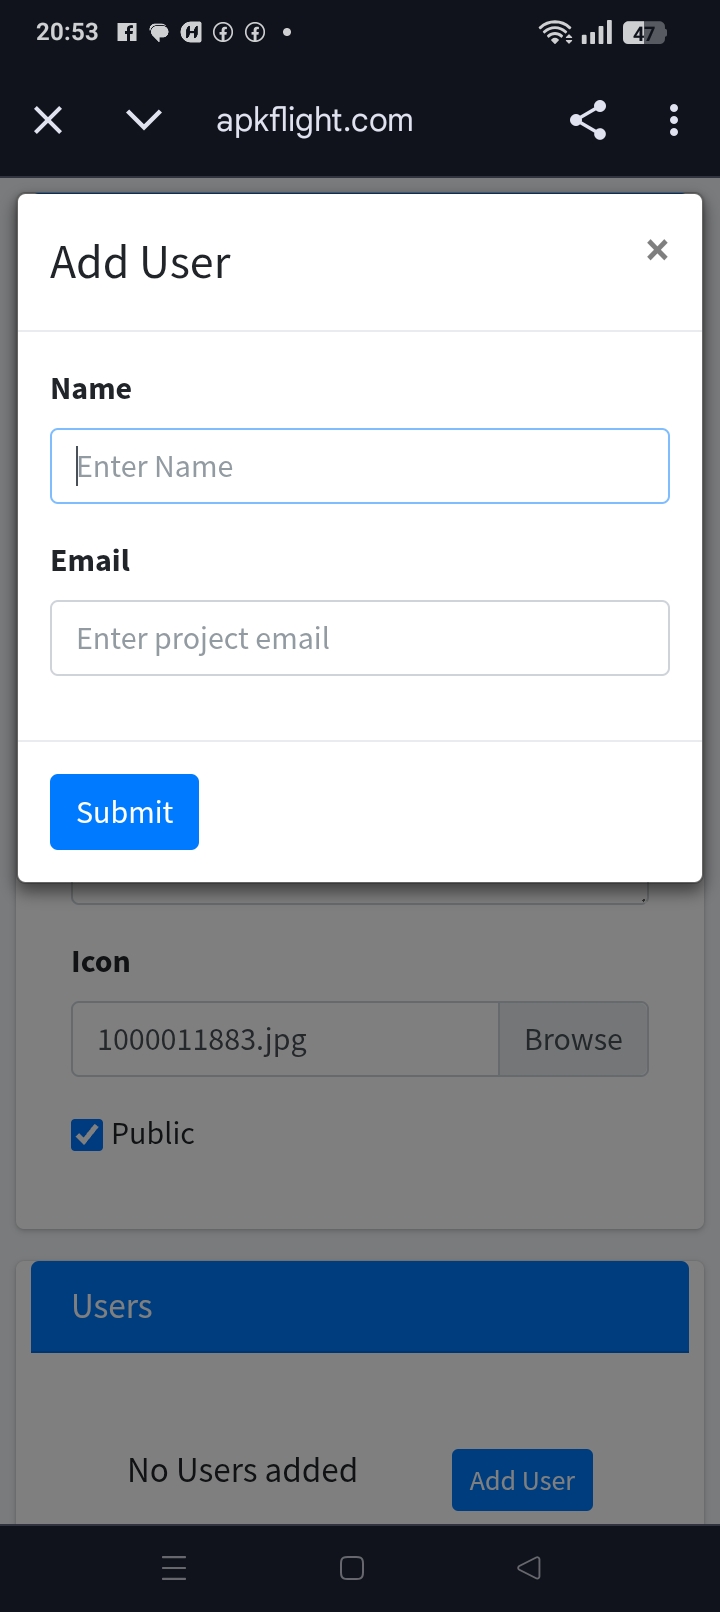This screenshot has width=720, height=1612.
Task: Browse for an icon file
Action: 573,1040
